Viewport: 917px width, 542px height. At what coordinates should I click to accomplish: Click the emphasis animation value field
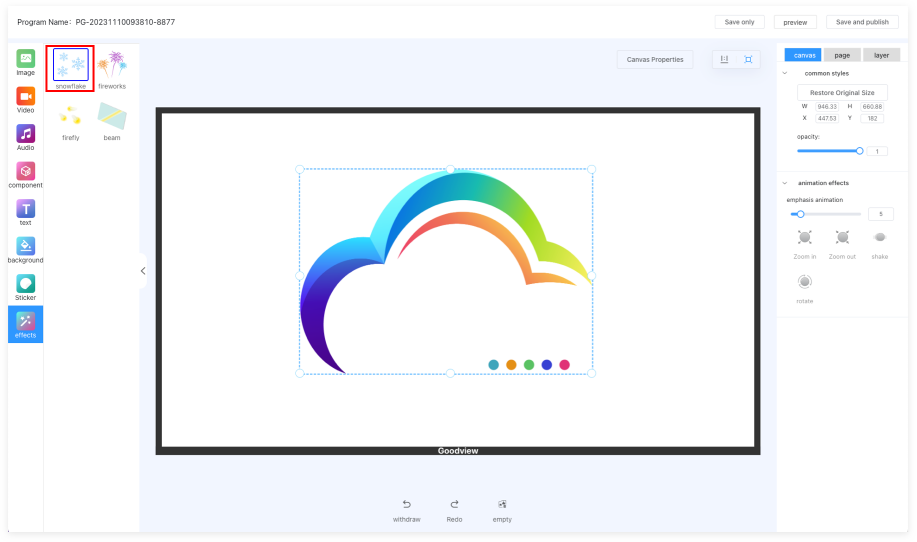click(x=881, y=214)
